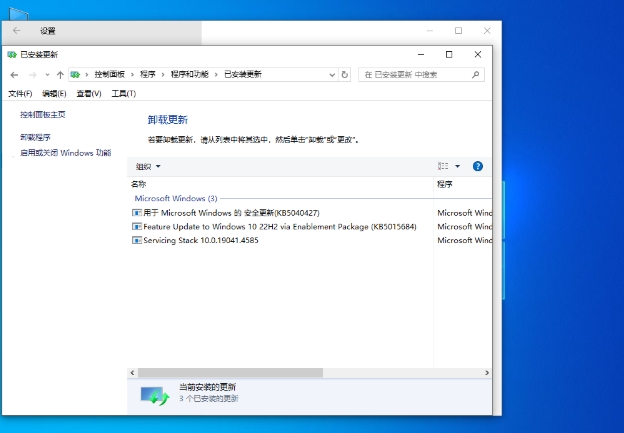Image resolution: width=624 pixels, height=433 pixels.
Task: Select 控制面板 breadcrumb in address bar
Action: coord(109,74)
